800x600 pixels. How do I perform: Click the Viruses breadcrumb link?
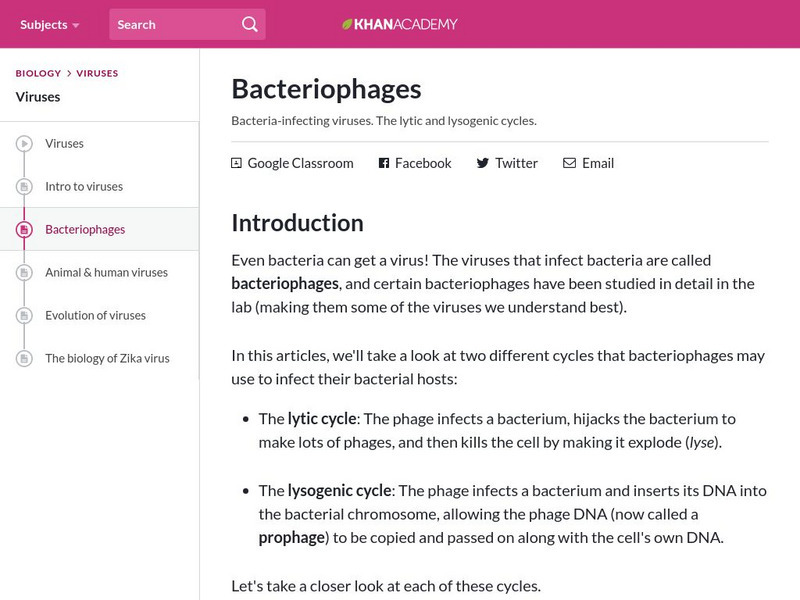pyautogui.click(x=97, y=73)
